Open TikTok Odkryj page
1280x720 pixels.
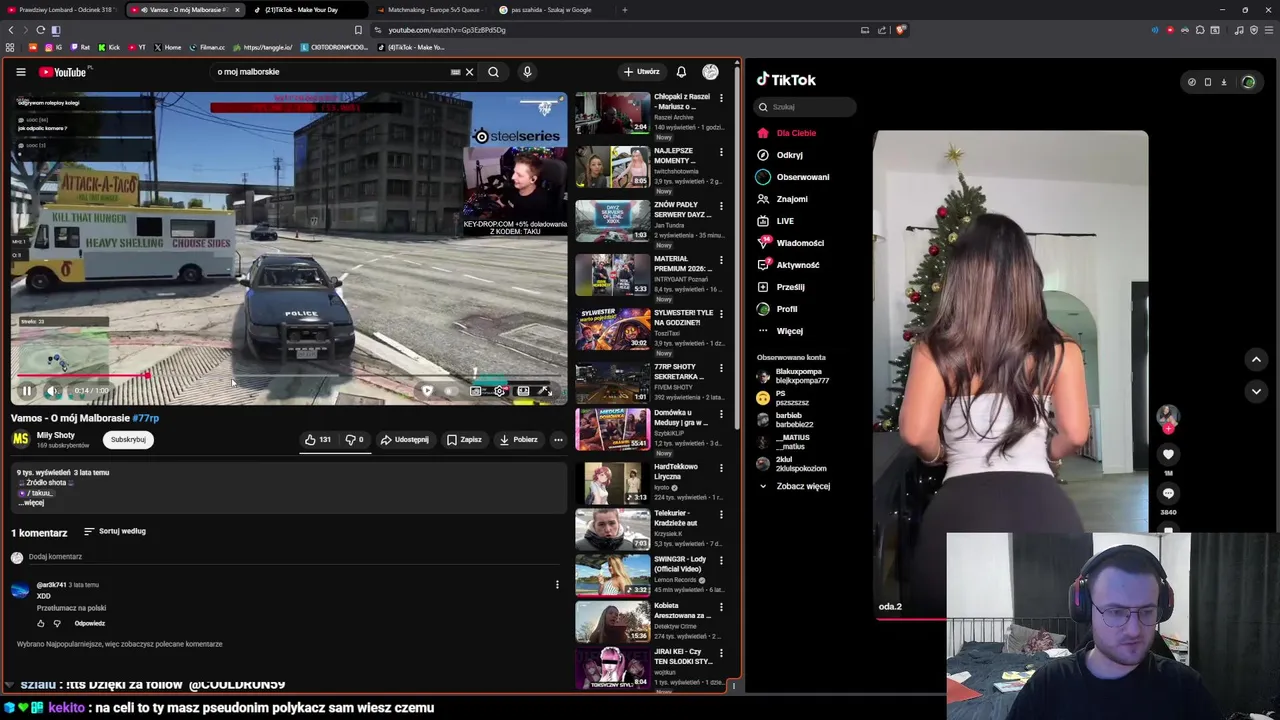tap(781, 155)
